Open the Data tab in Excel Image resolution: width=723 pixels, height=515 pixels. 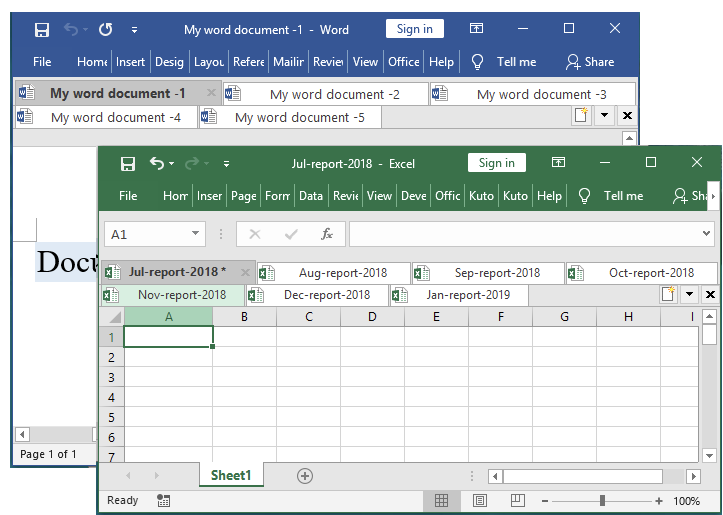[311, 195]
